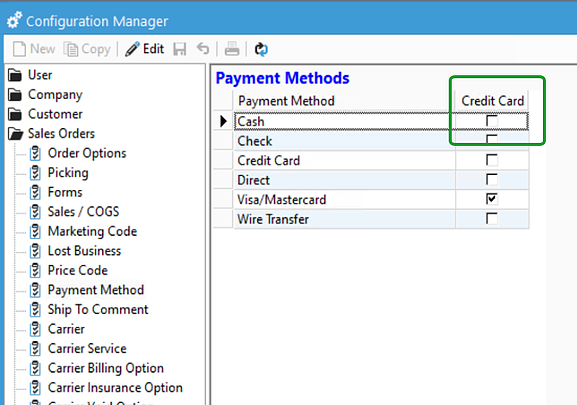Click the Forms clipboard icon
Viewport: 577px width, 405px height.
coord(35,192)
